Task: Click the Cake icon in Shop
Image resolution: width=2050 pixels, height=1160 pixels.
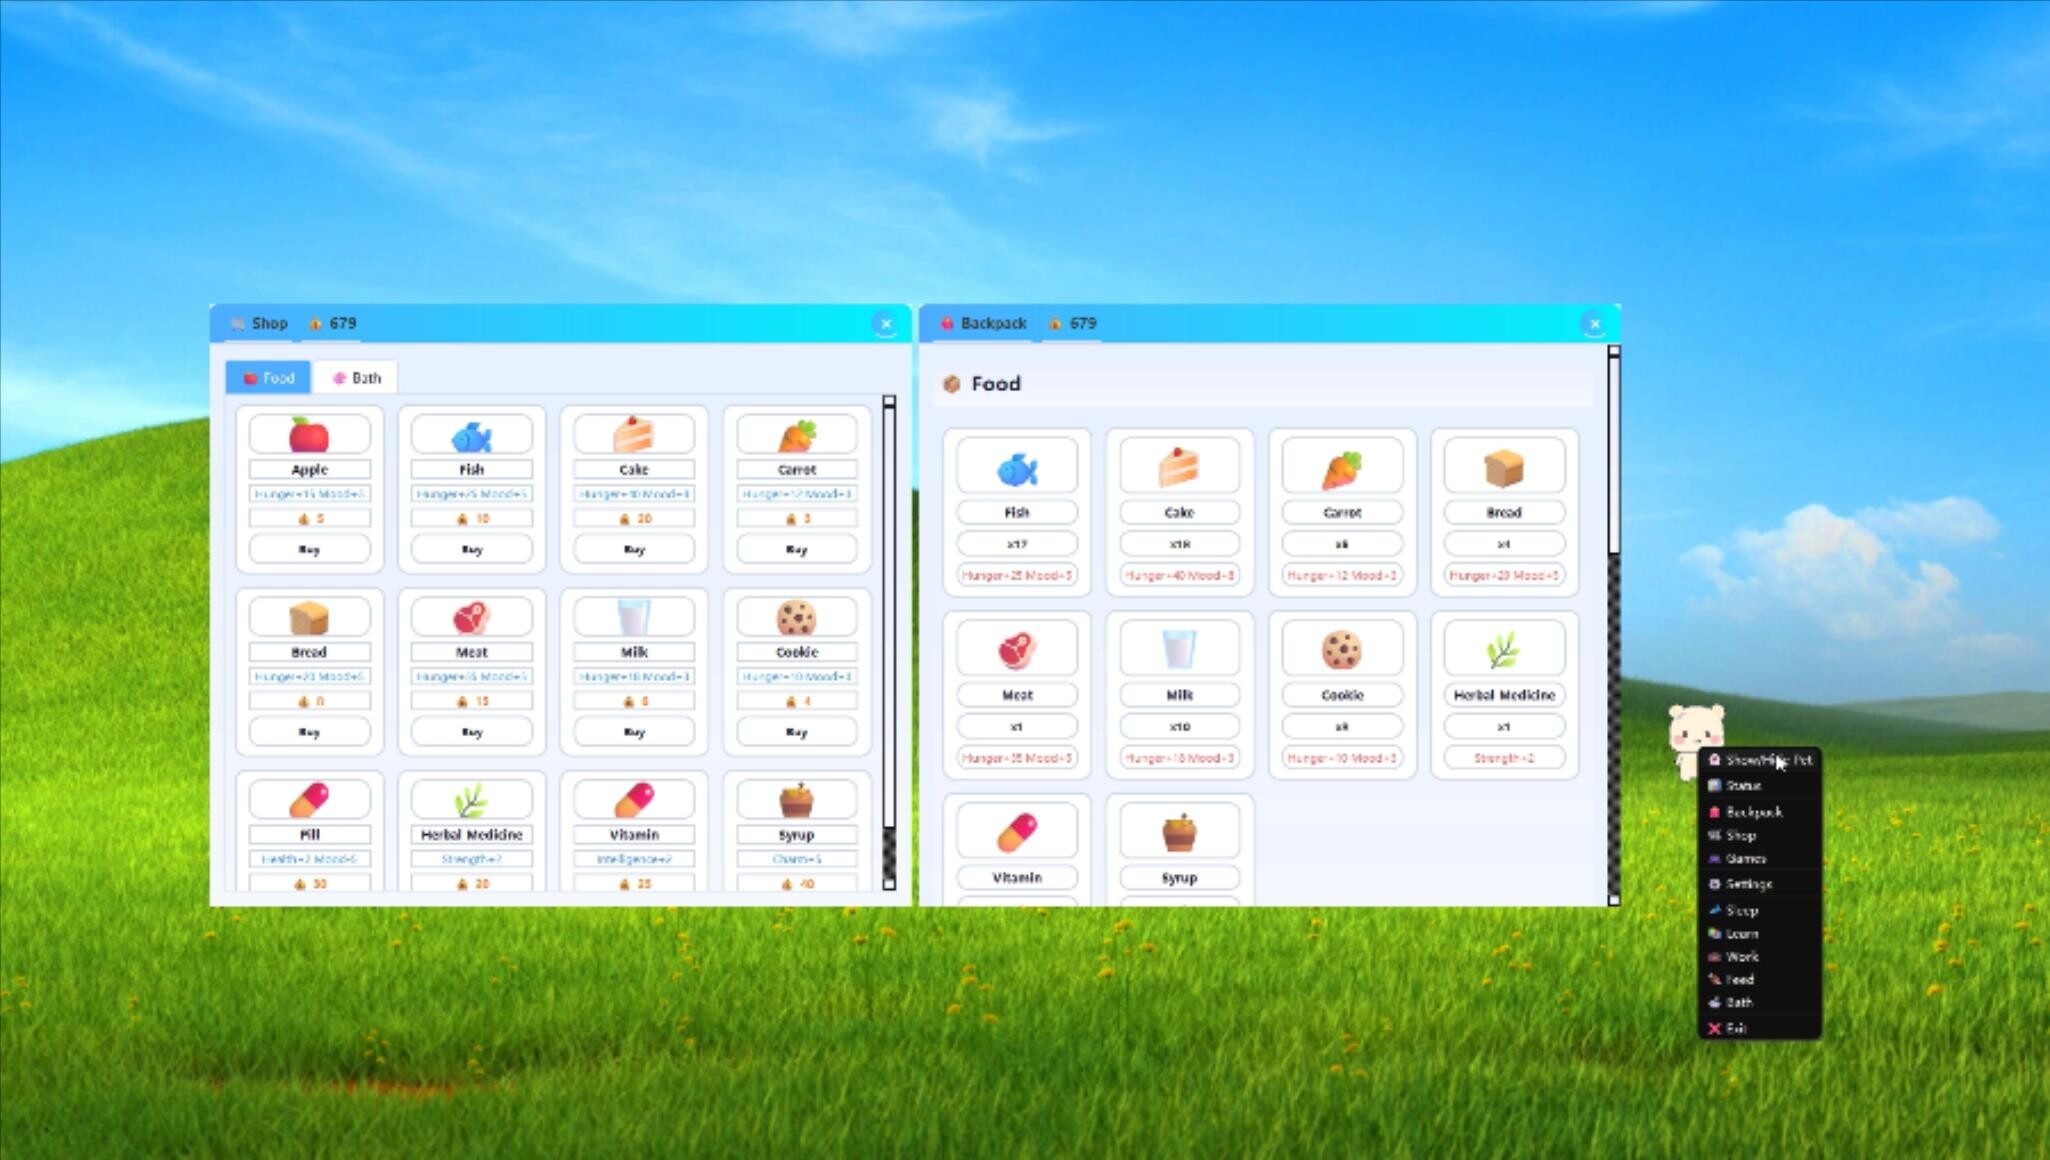Action: tap(633, 435)
